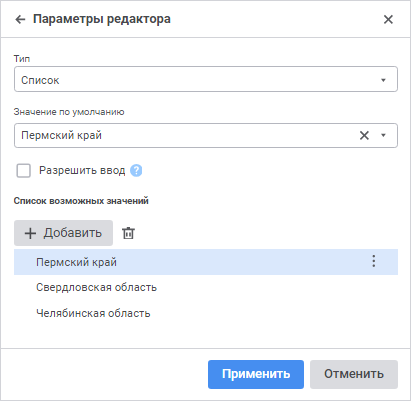
Task: Click the Применить button
Action: (256, 374)
